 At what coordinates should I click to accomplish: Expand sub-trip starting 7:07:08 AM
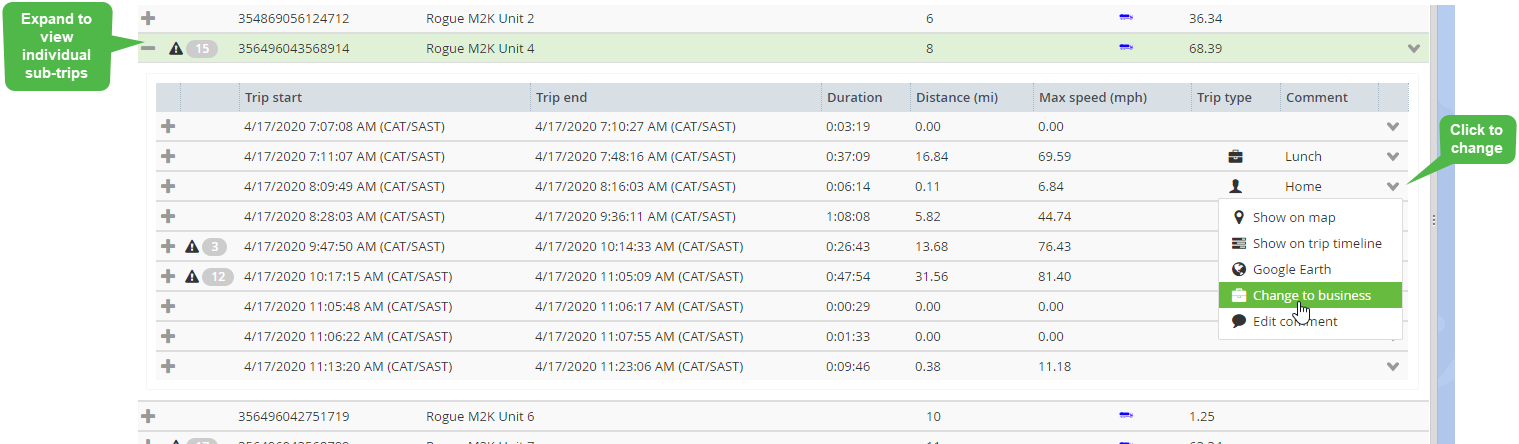[x=168, y=126]
